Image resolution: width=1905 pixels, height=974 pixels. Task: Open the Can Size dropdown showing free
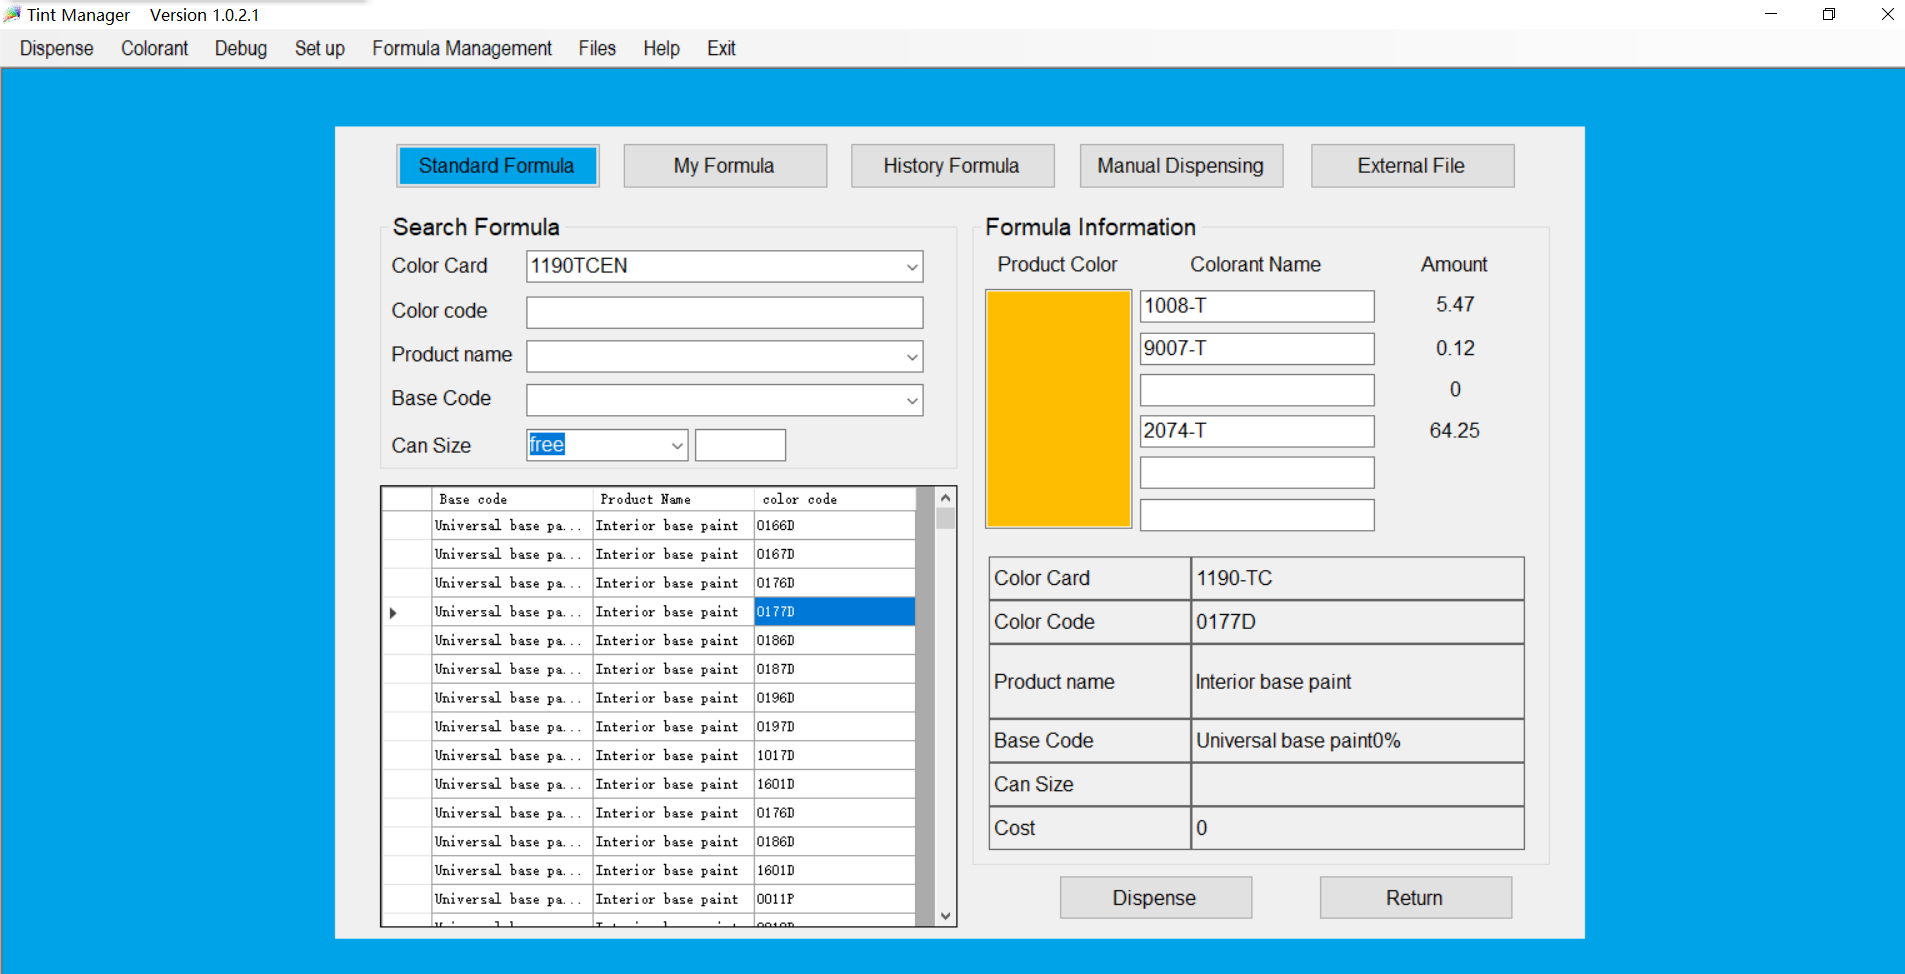(677, 446)
